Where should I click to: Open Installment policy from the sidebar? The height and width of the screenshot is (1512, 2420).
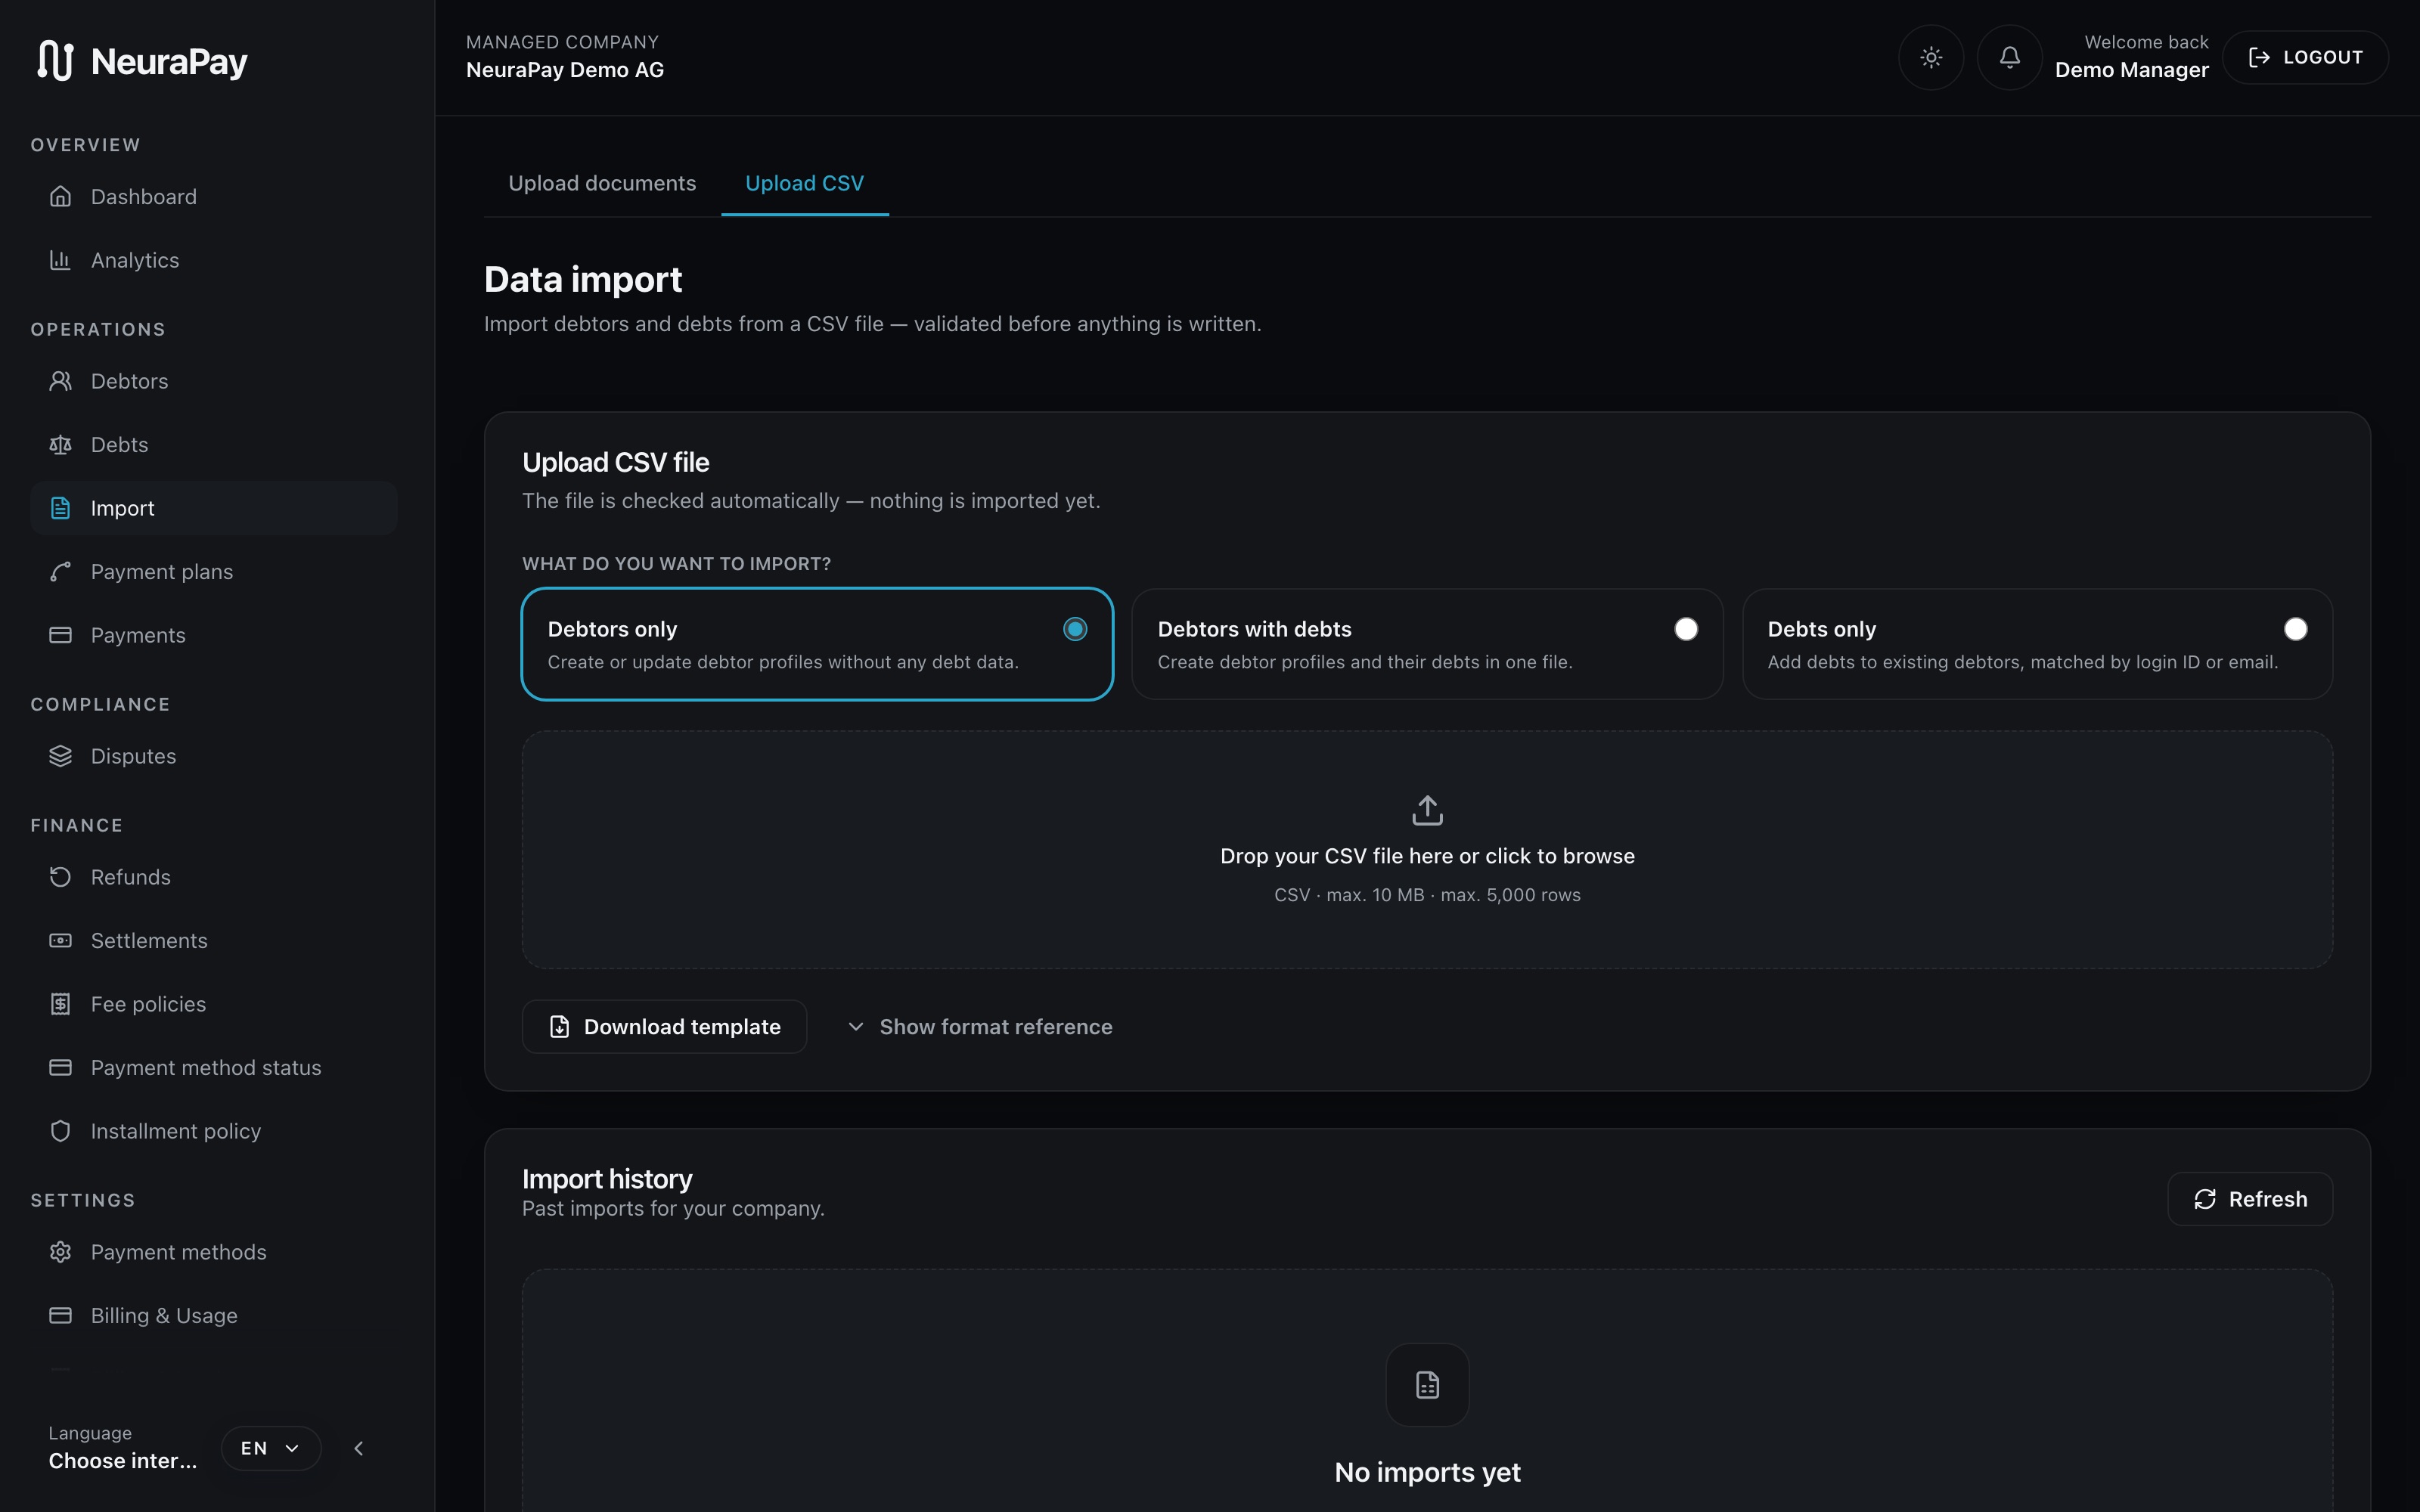[214, 1131]
